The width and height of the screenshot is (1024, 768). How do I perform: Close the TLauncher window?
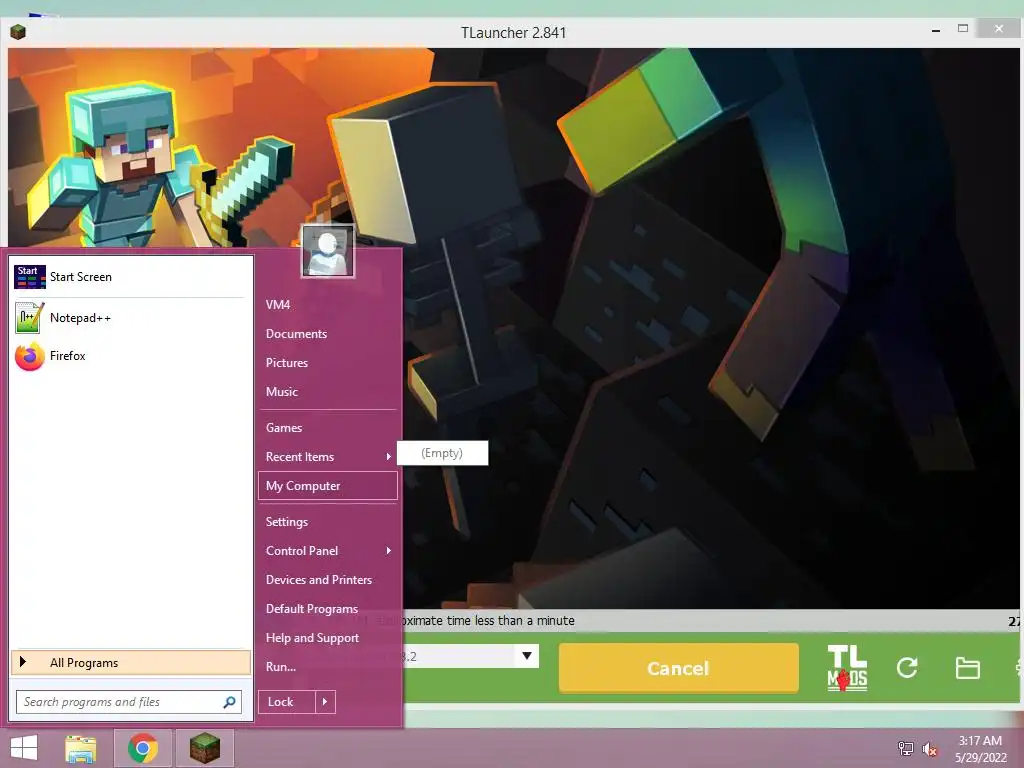[999, 29]
